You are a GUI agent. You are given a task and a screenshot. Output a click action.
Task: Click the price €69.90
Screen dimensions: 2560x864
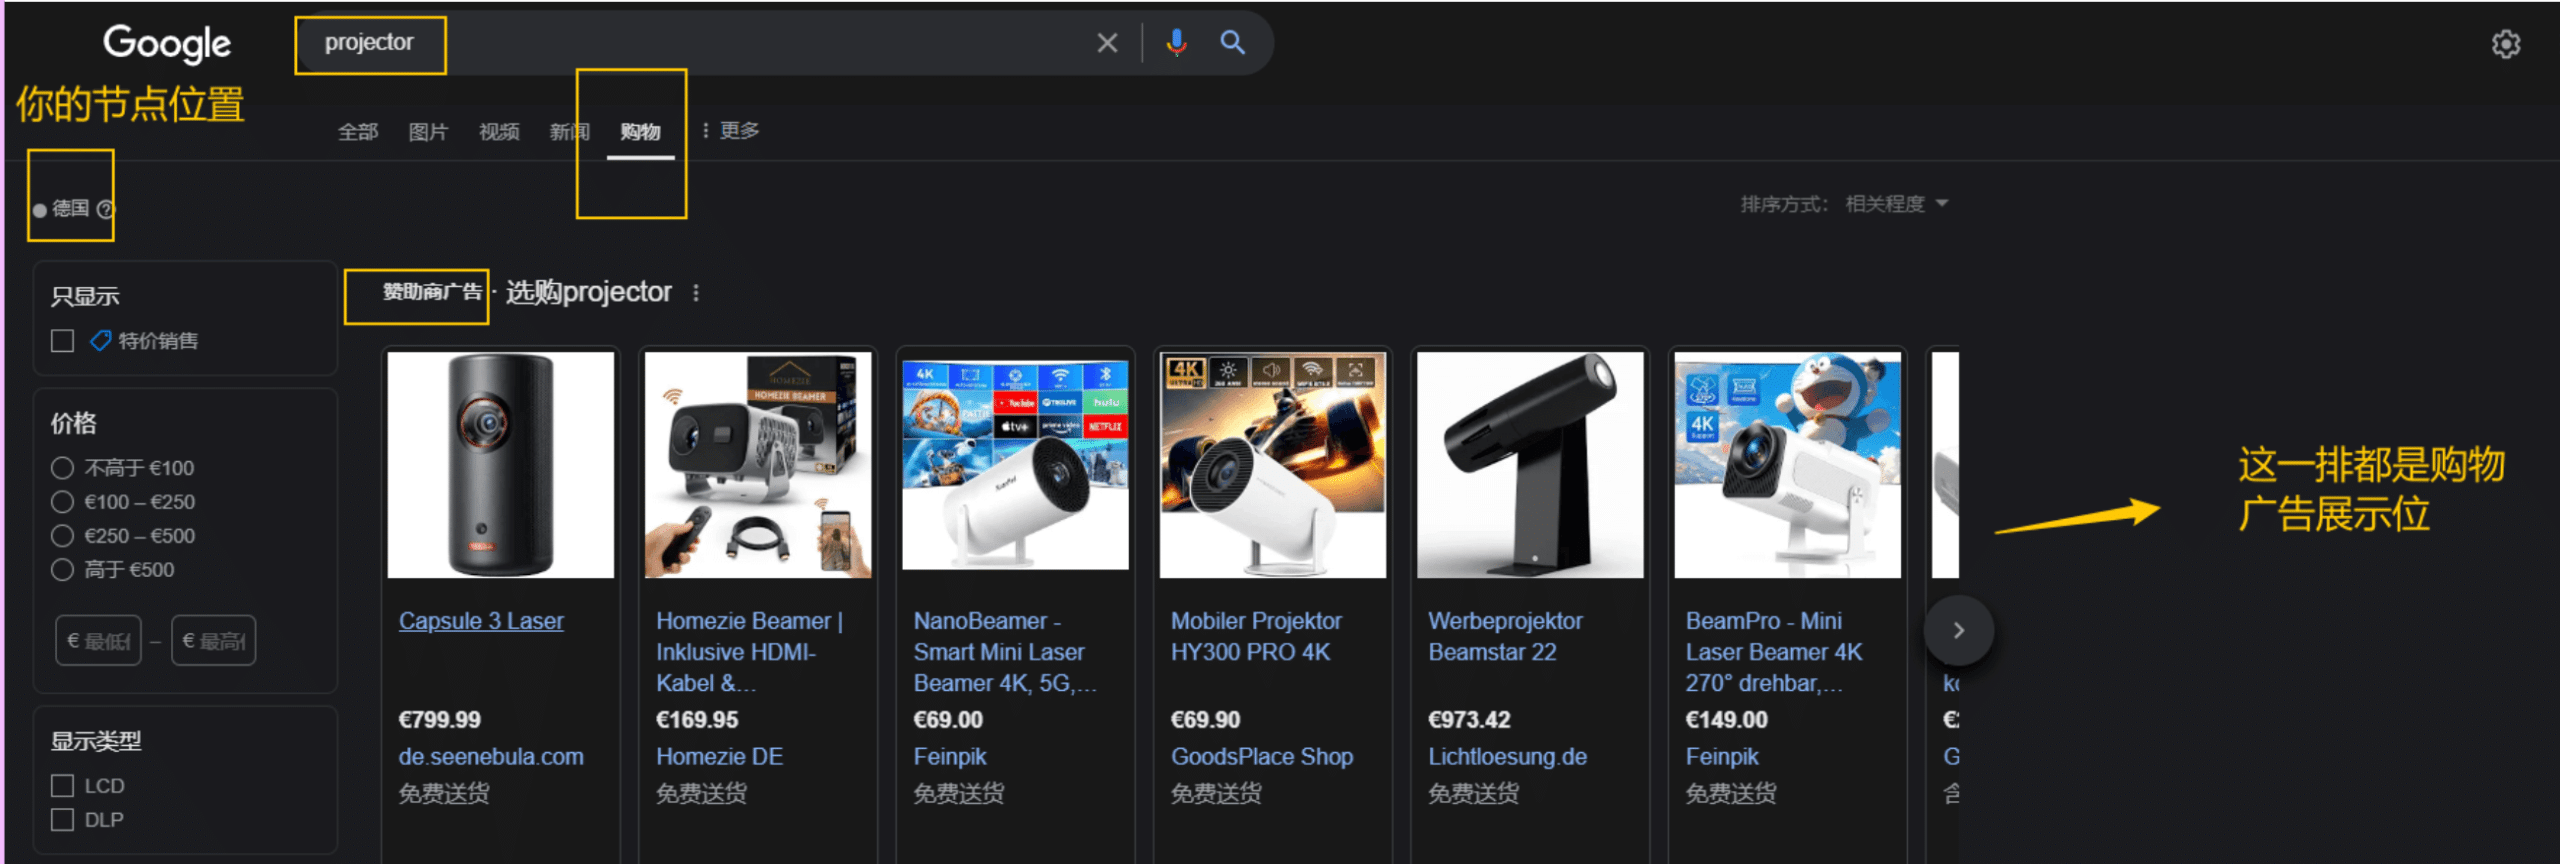(1205, 720)
